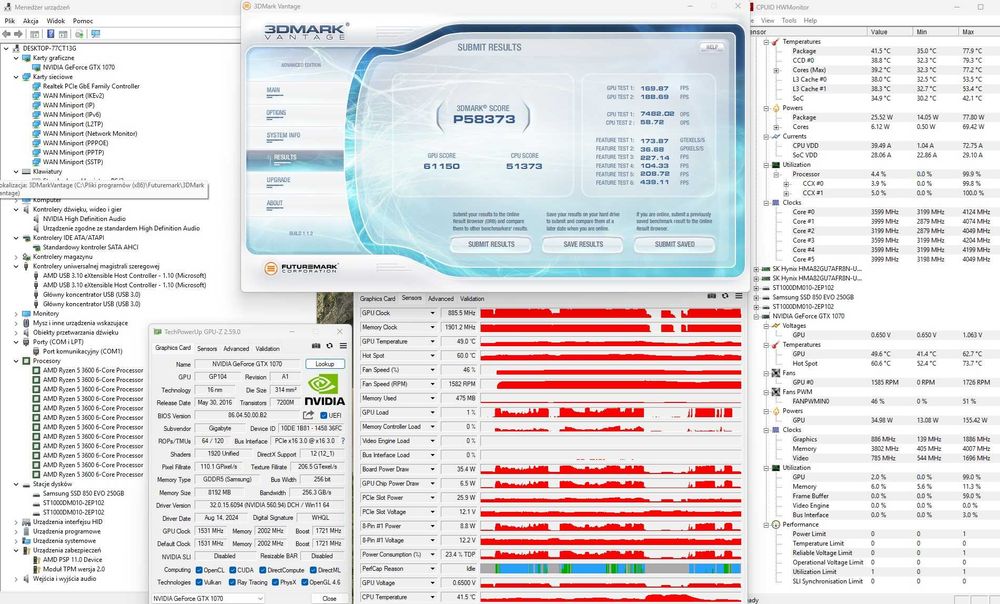Image resolution: width=1000 pixels, height=604 pixels.
Task: Click the SUBMIT RESULTS button in 3DMark
Action: pyautogui.click(x=491, y=244)
